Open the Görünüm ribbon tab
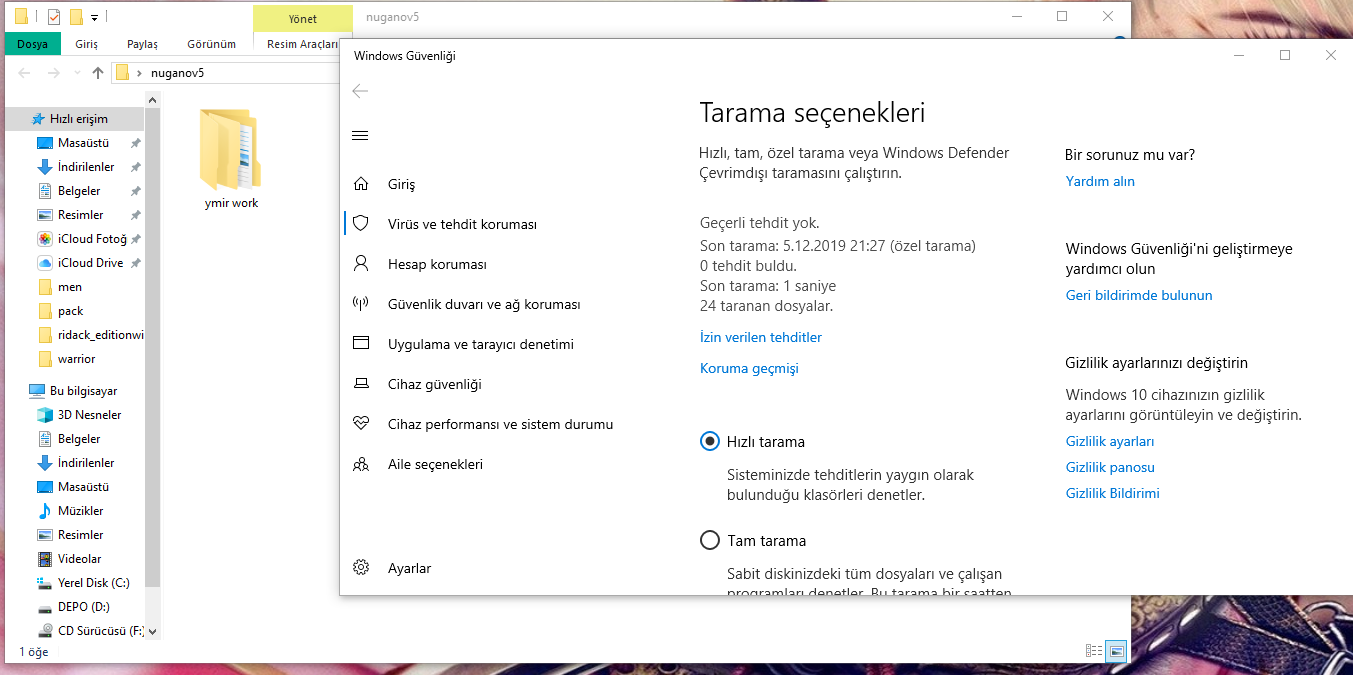Screen dimensions: 1353x675 212,44
